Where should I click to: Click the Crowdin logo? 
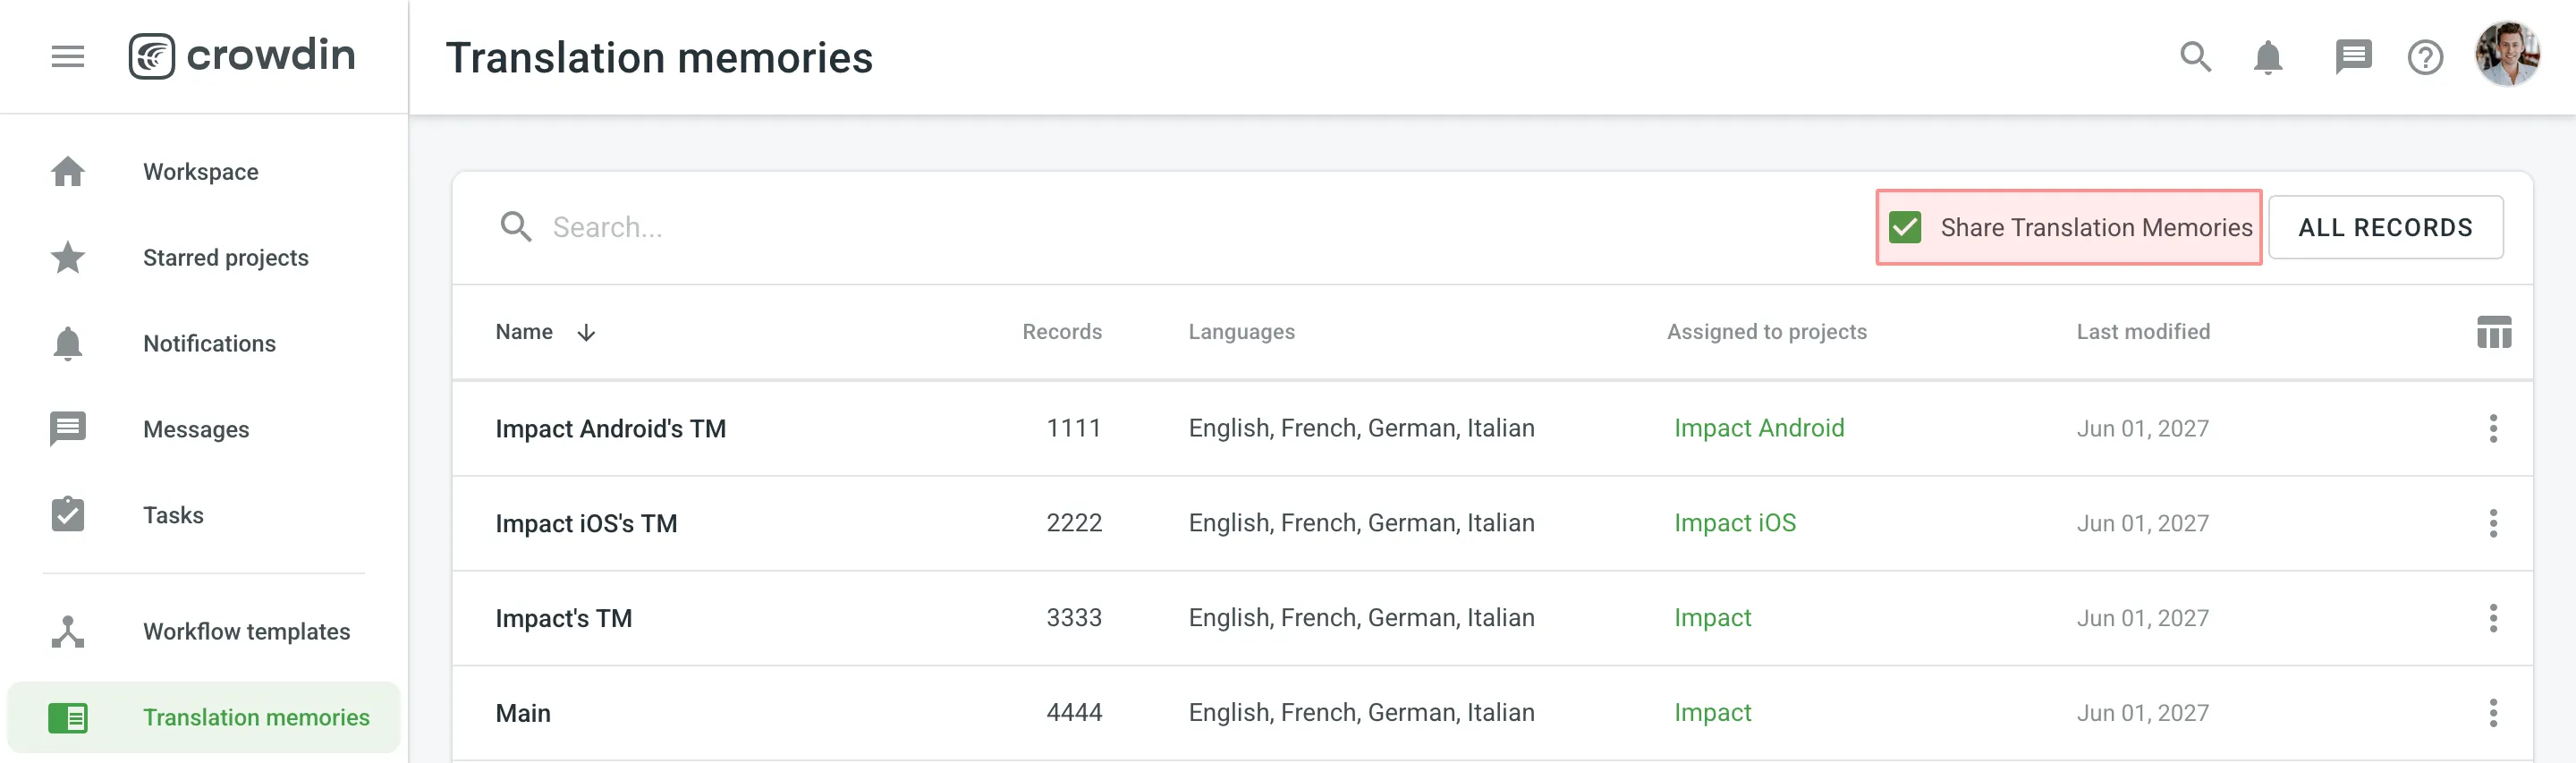(242, 56)
